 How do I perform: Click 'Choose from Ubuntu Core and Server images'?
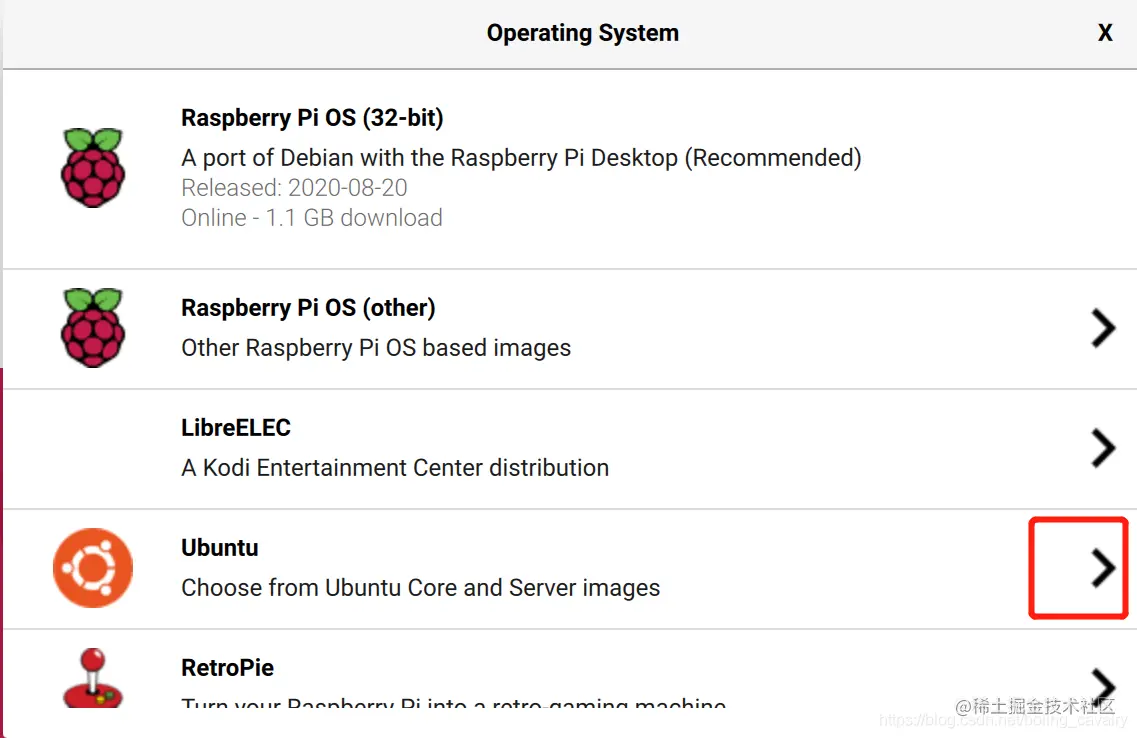click(421, 588)
